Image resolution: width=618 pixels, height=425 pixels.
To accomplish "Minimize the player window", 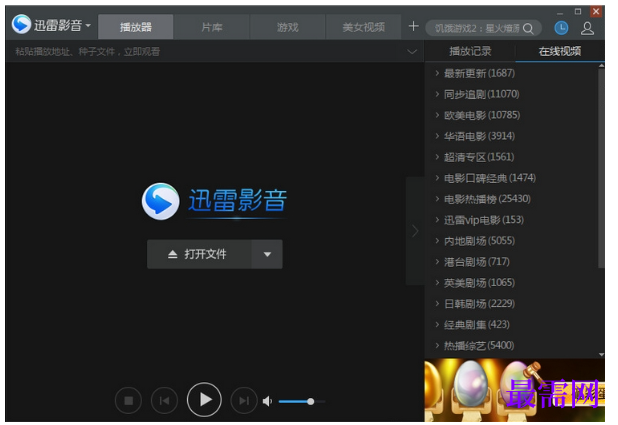I will coord(560,12).
